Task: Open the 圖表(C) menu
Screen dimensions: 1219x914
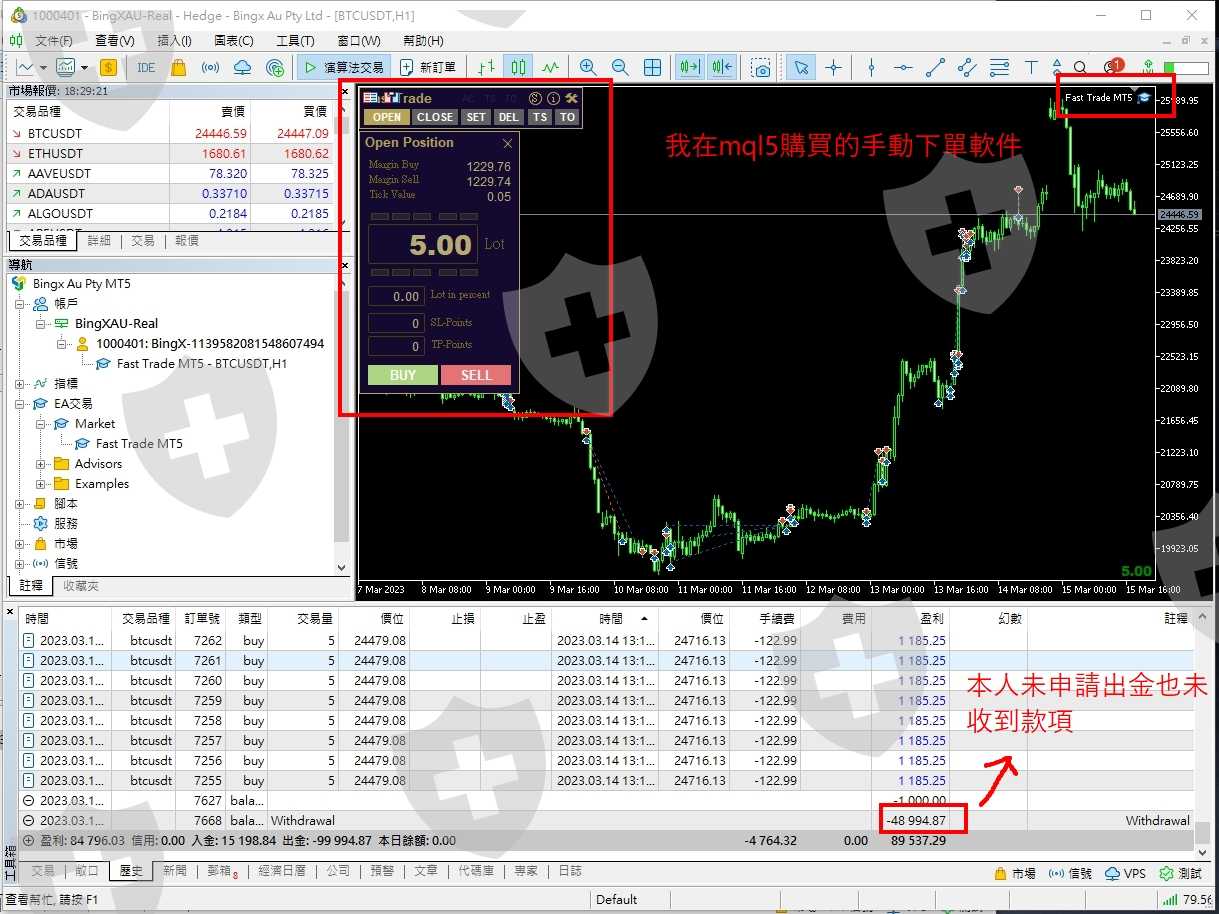Action: click(x=233, y=41)
